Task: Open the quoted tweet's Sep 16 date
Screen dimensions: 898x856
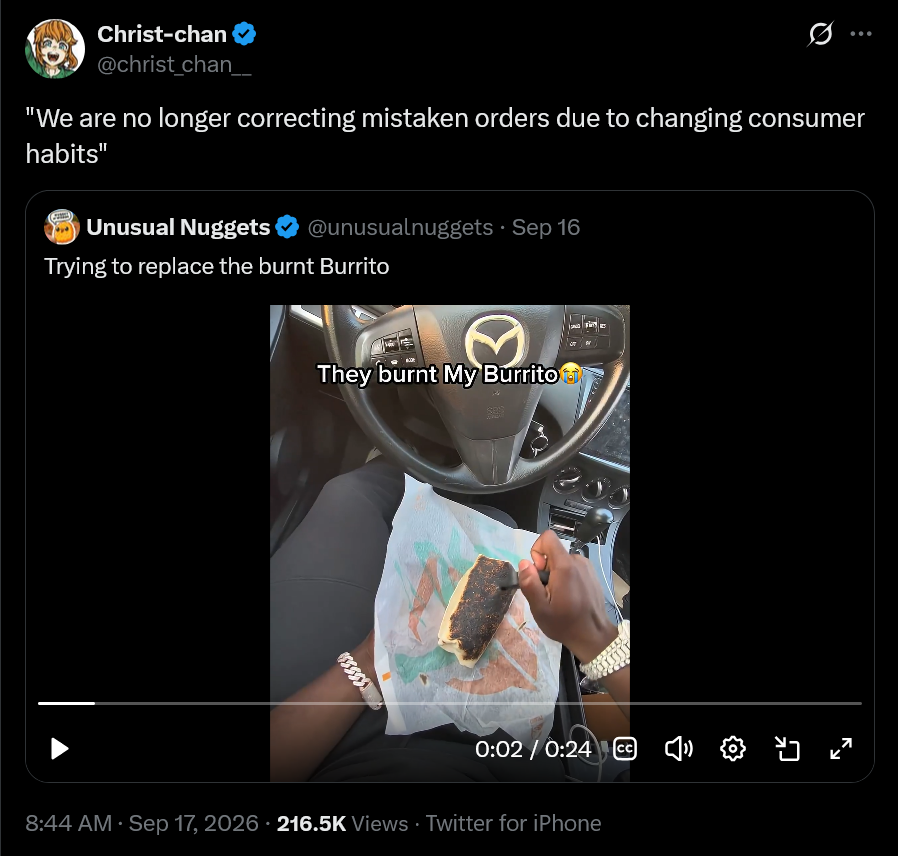Action: [x=546, y=227]
